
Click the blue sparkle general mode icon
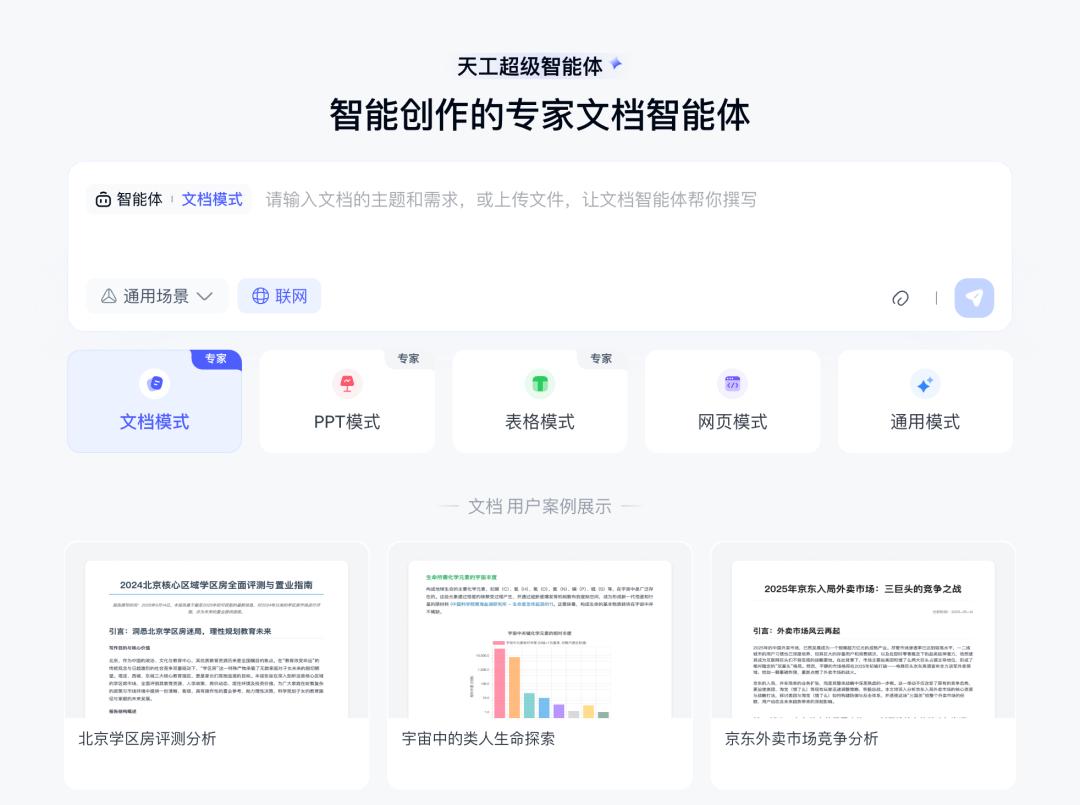tap(925, 383)
